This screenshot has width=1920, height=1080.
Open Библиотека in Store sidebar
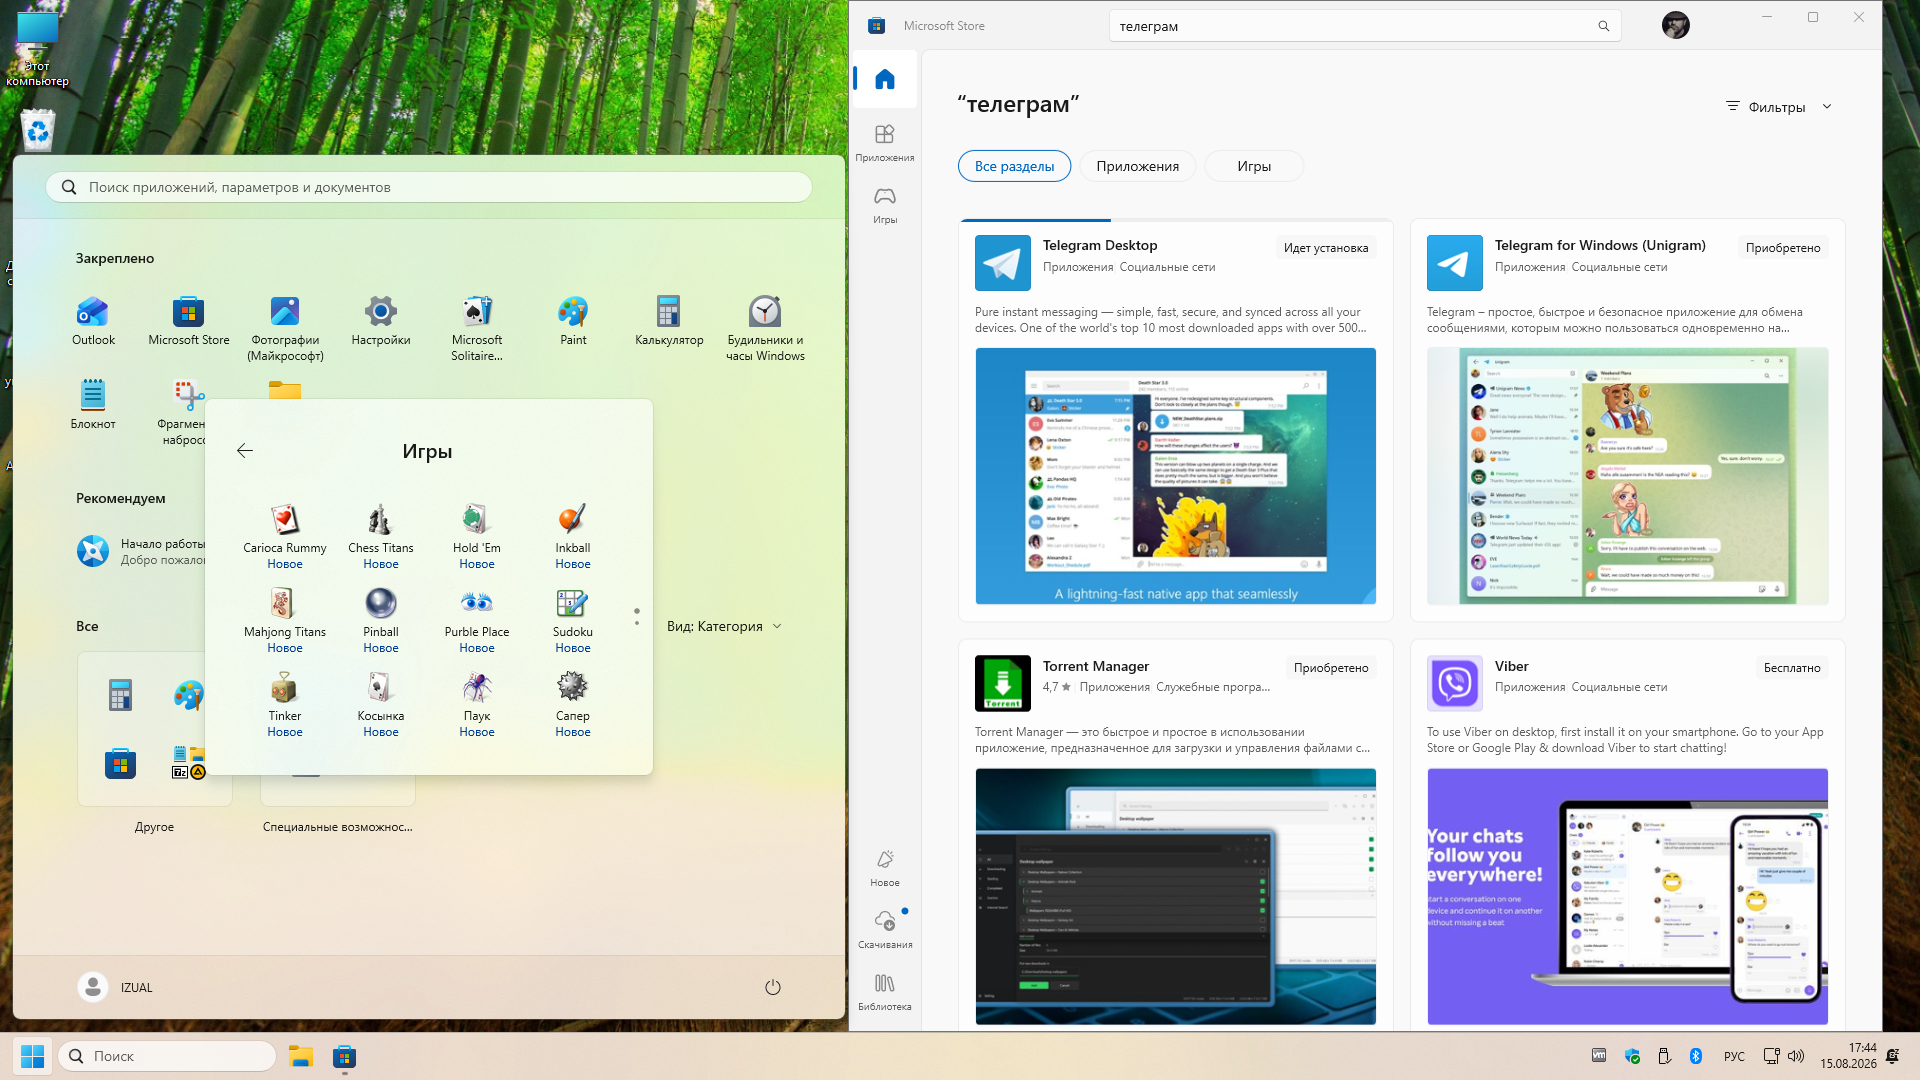(885, 991)
